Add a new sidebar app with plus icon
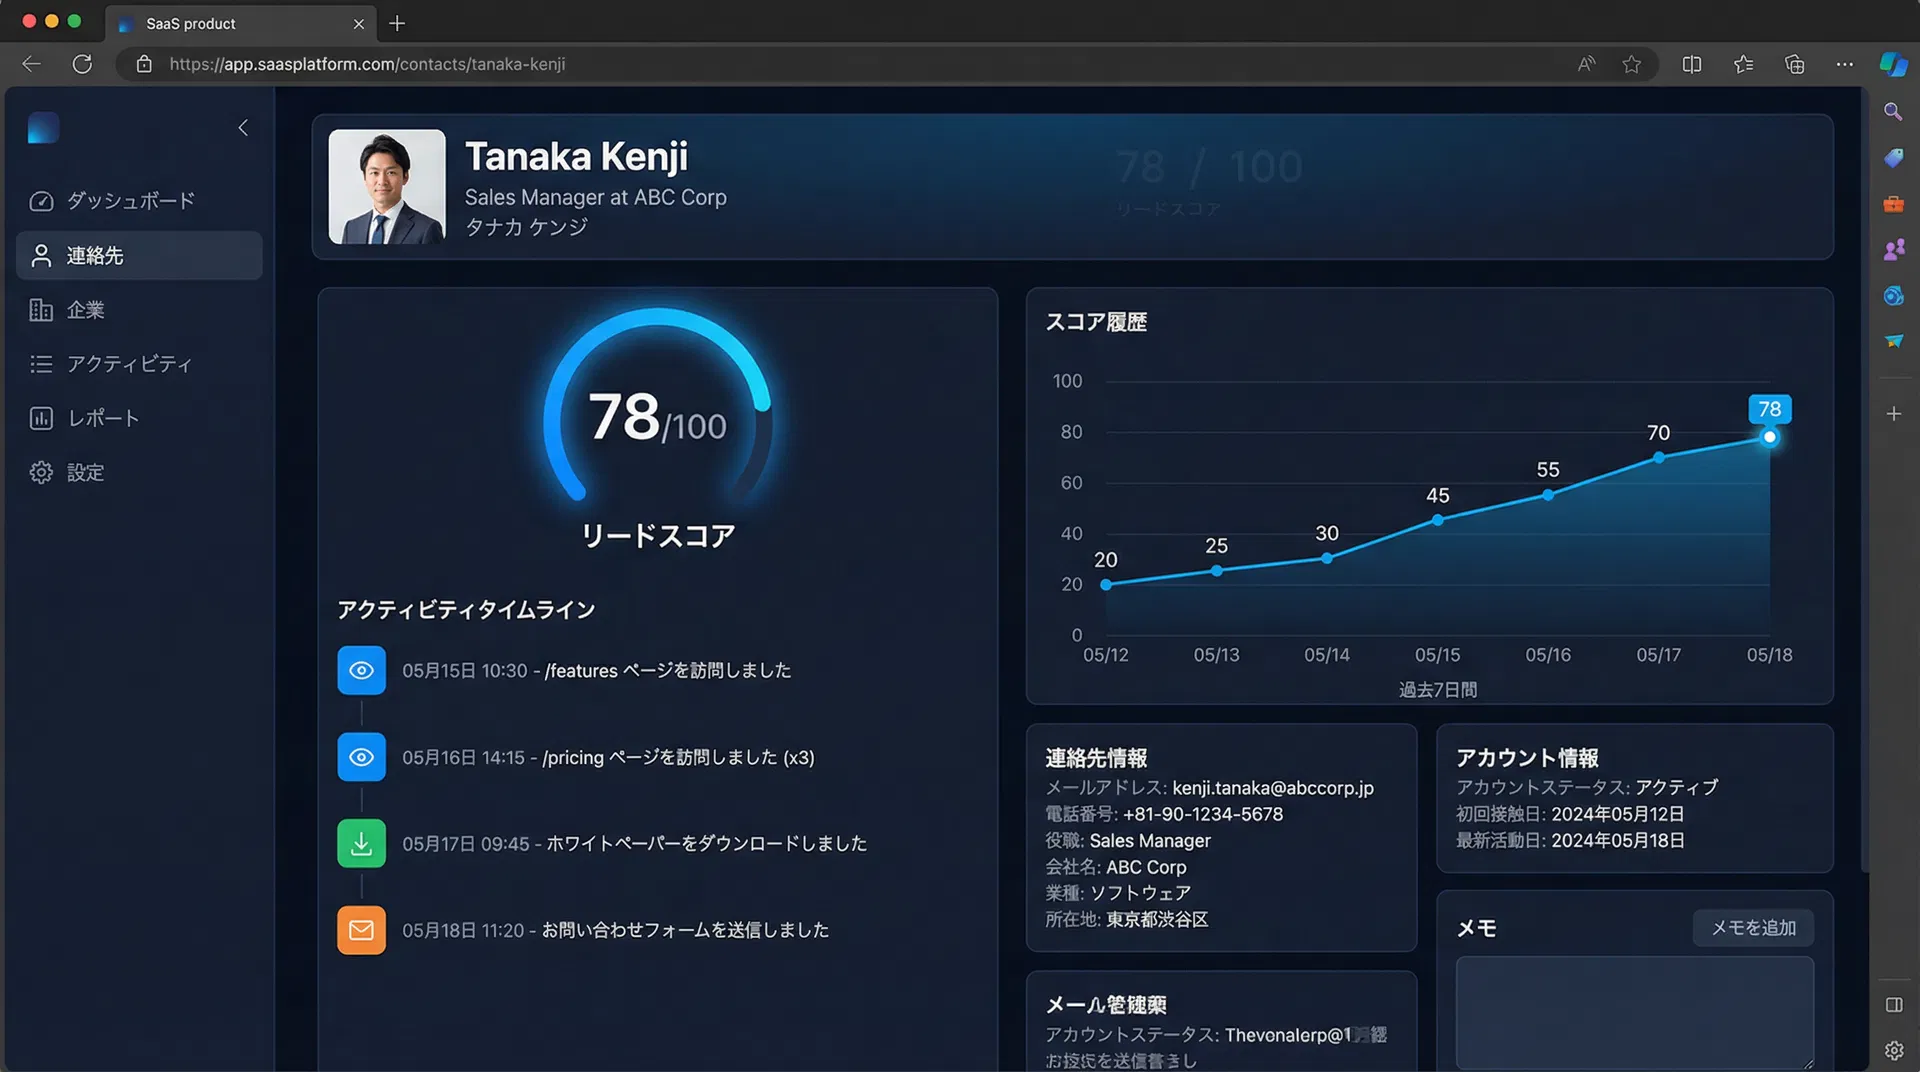 pyautogui.click(x=1893, y=414)
